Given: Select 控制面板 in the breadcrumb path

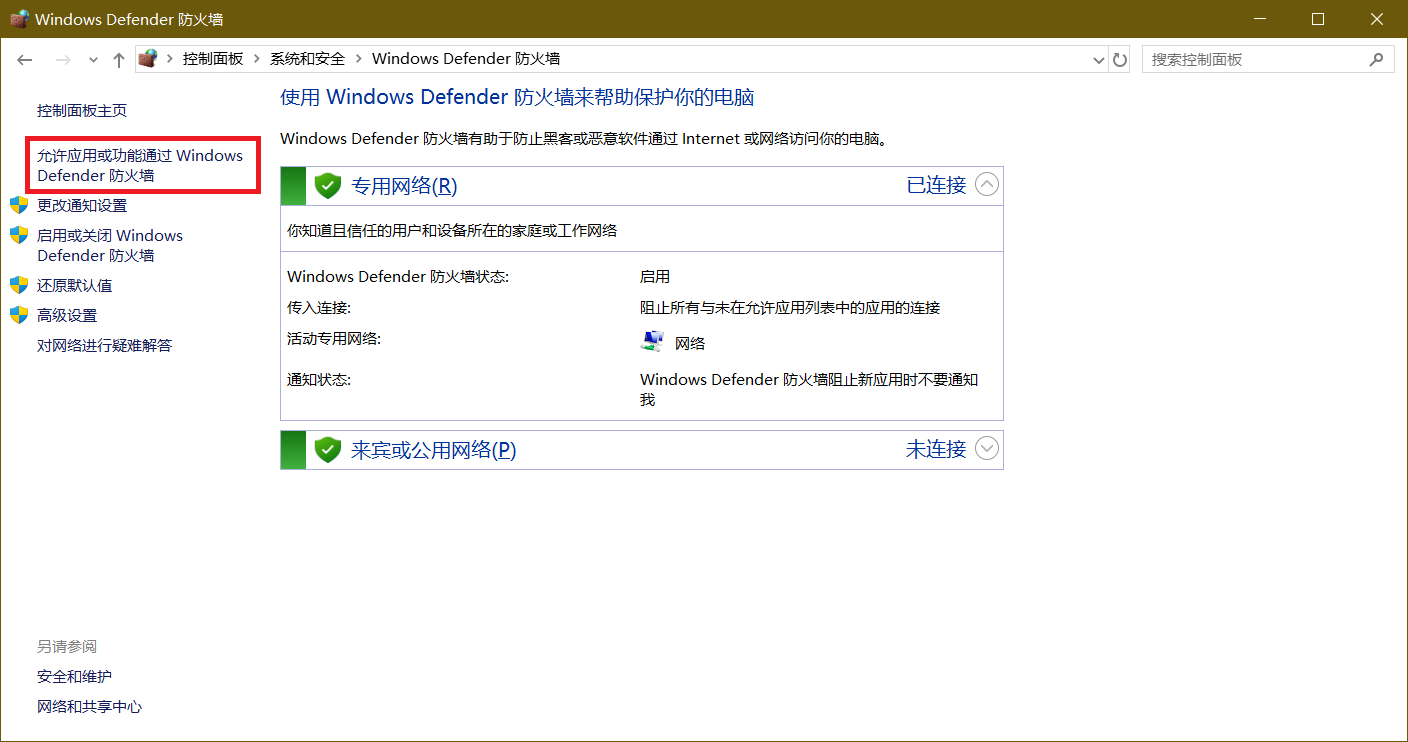Looking at the screenshot, I should click(x=213, y=59).
